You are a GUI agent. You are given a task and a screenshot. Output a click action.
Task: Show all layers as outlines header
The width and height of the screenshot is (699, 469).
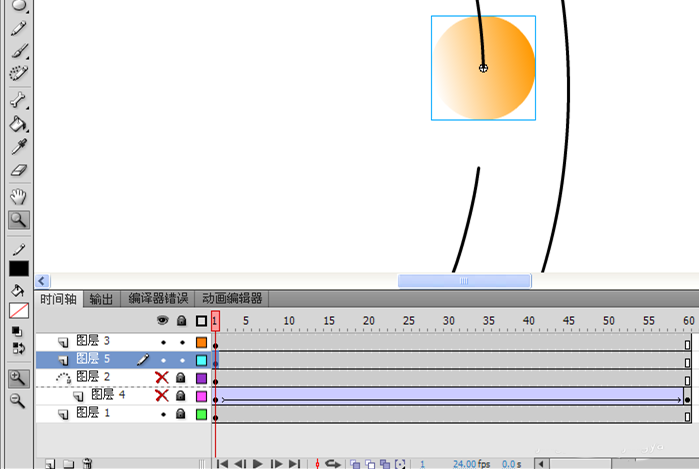pos(201,321)
